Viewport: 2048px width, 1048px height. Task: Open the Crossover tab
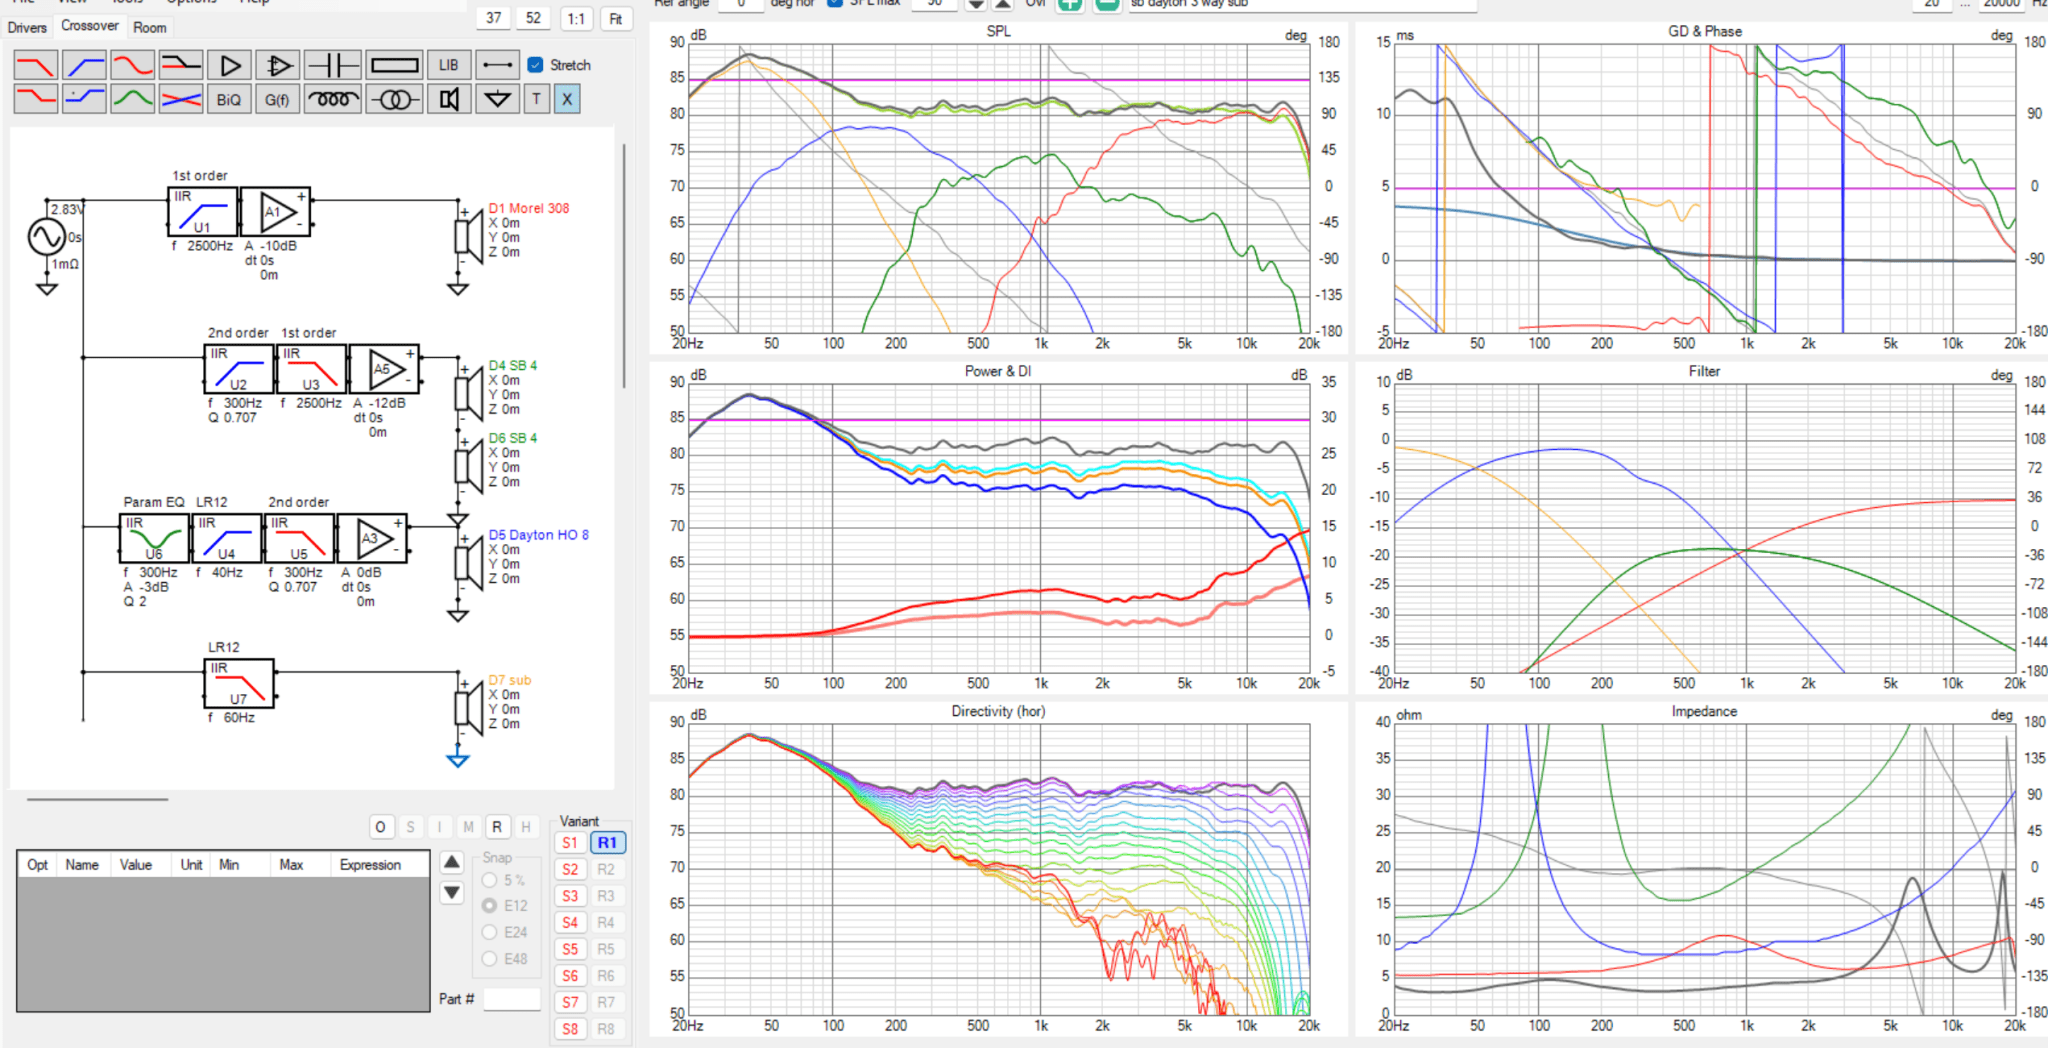coord(90,25)
